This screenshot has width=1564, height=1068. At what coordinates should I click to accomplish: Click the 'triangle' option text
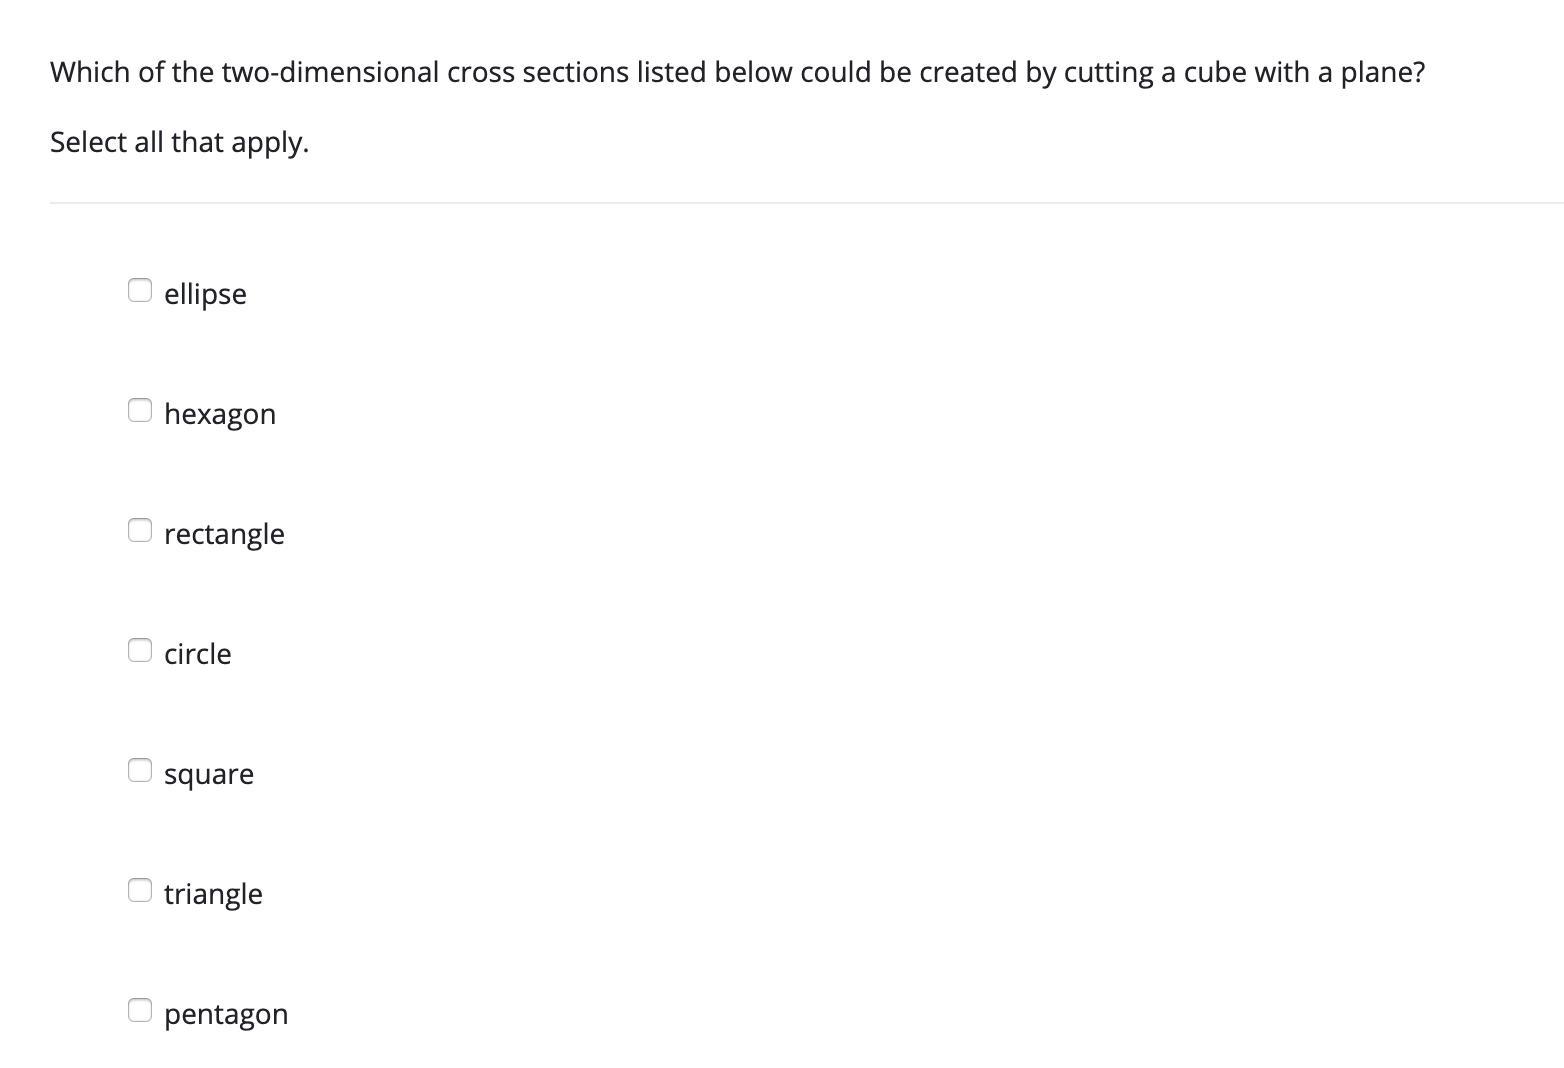point(213,894)
